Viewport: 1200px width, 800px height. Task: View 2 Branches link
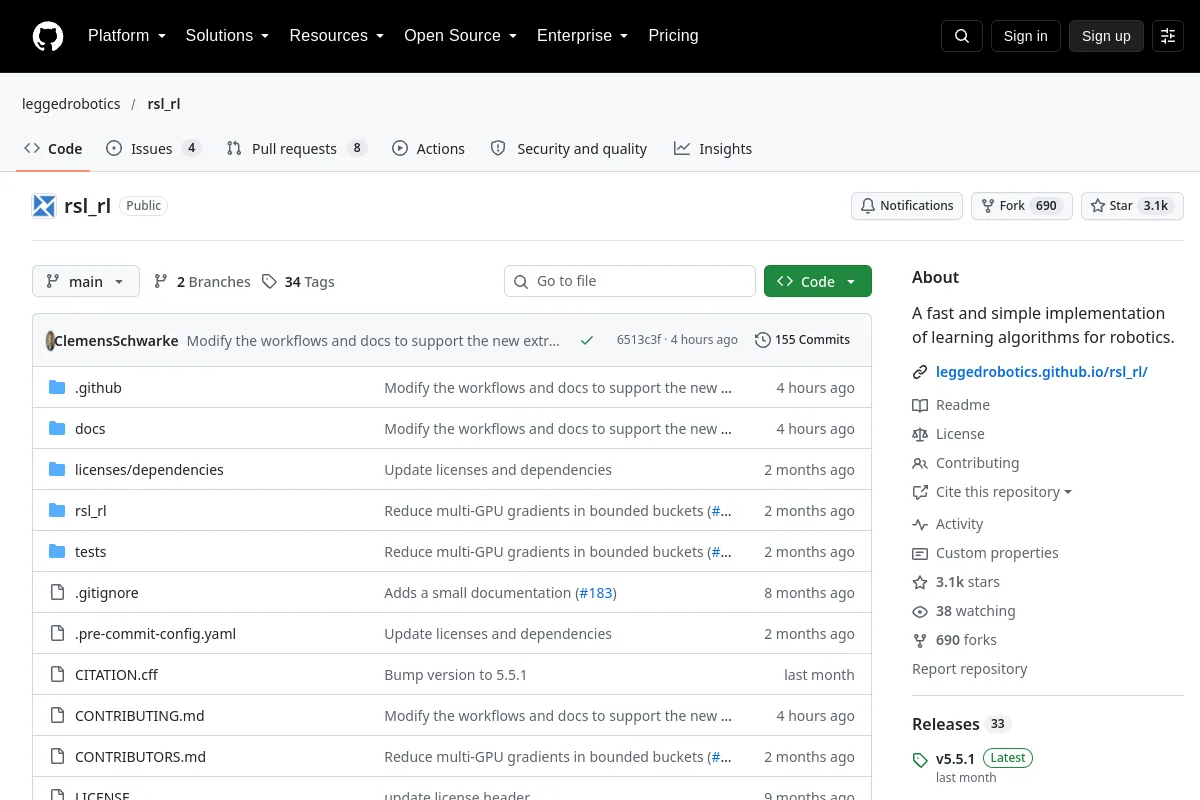coord(202,282)
